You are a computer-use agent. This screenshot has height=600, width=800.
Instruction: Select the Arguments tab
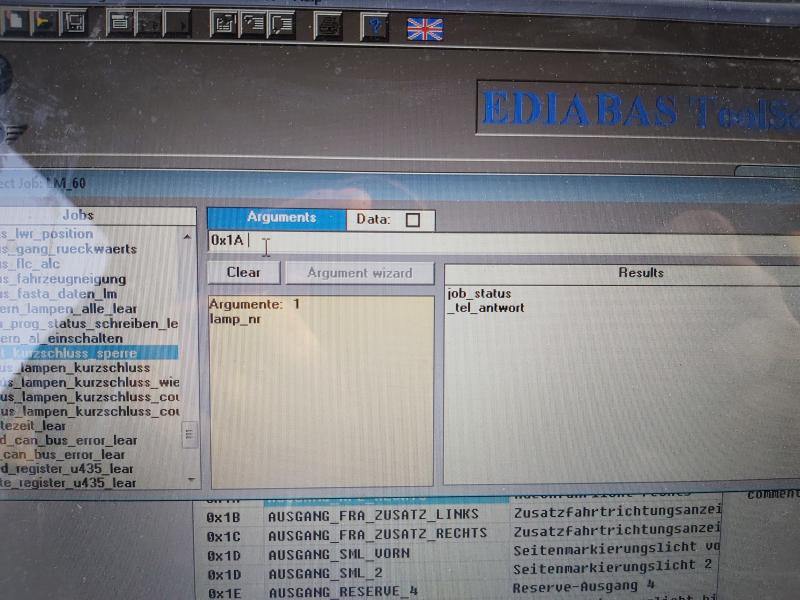tap(277, 219)
